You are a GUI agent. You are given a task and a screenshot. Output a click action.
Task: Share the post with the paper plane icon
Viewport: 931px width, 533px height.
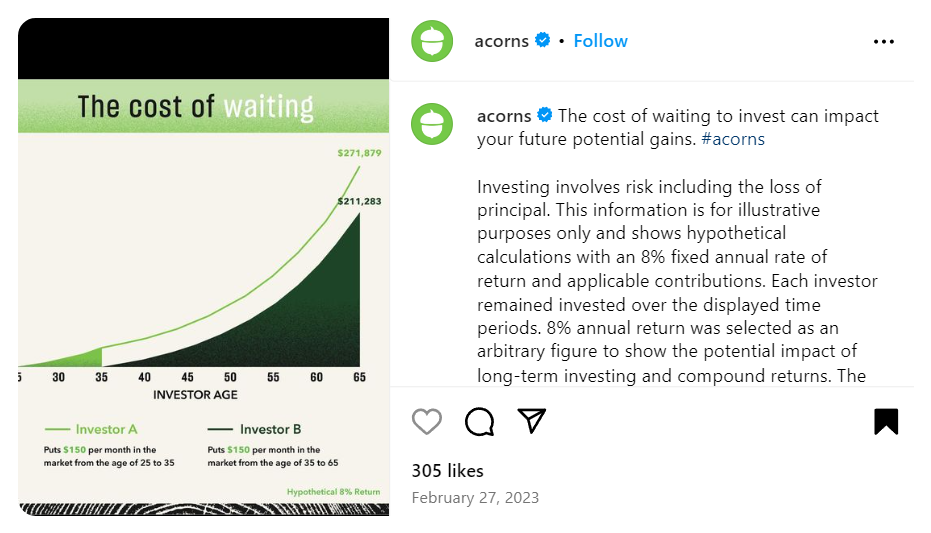click(531, 421)
